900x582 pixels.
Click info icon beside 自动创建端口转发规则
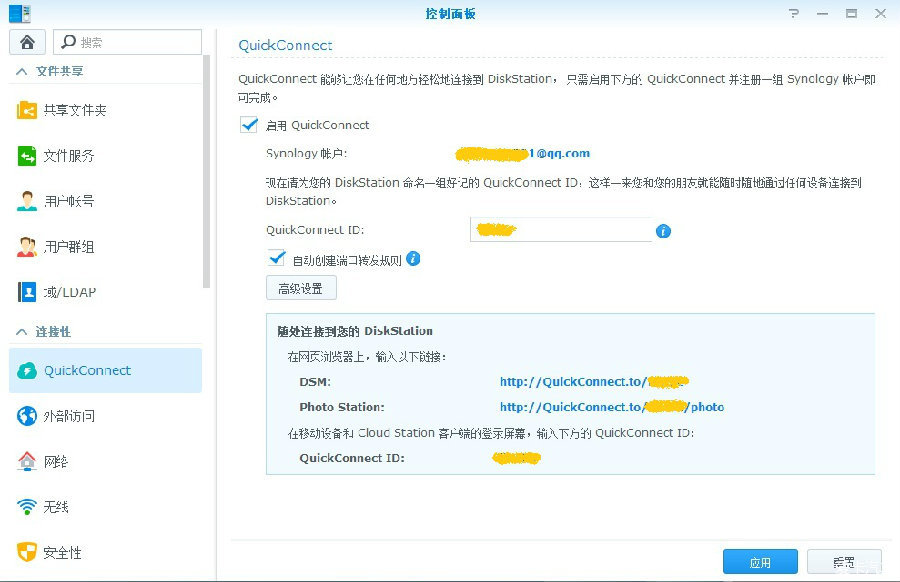pyautogui.click(x=413, y=259)
